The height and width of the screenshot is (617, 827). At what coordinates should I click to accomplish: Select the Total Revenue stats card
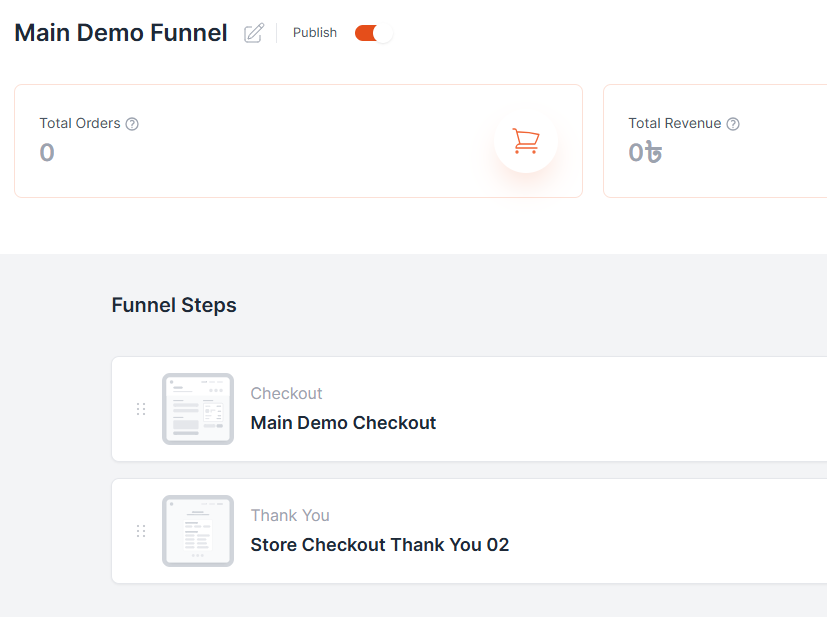pyautogui.click(x=715, y=141)
